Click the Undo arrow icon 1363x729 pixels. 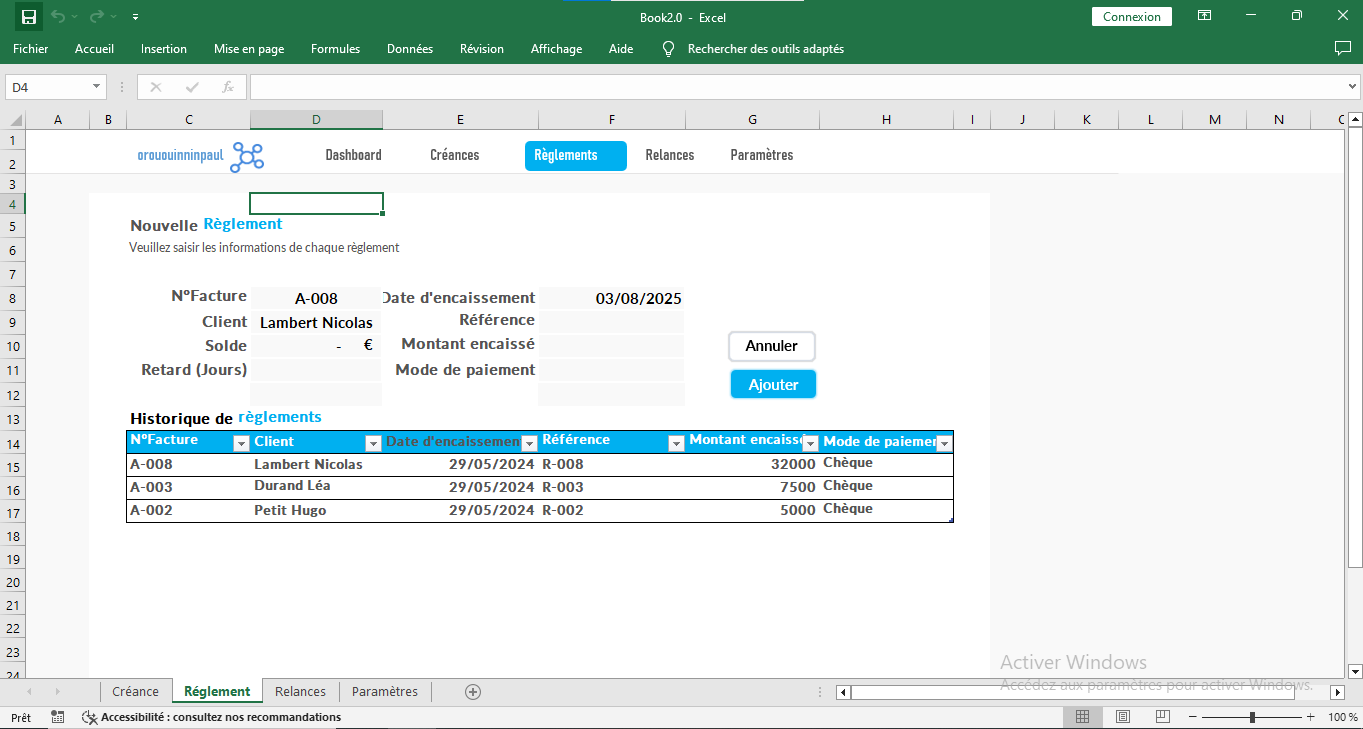click(x=58, y=17)
